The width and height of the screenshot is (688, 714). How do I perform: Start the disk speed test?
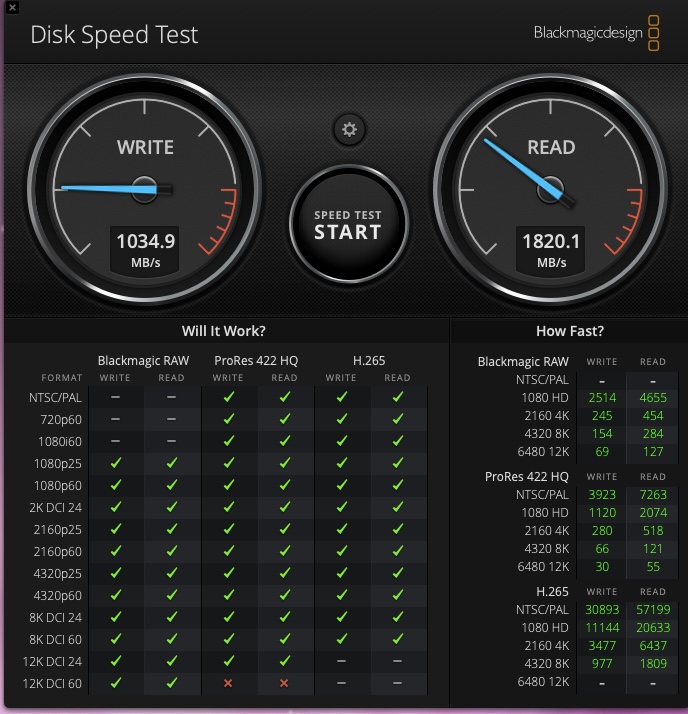[x=349, y=224]
